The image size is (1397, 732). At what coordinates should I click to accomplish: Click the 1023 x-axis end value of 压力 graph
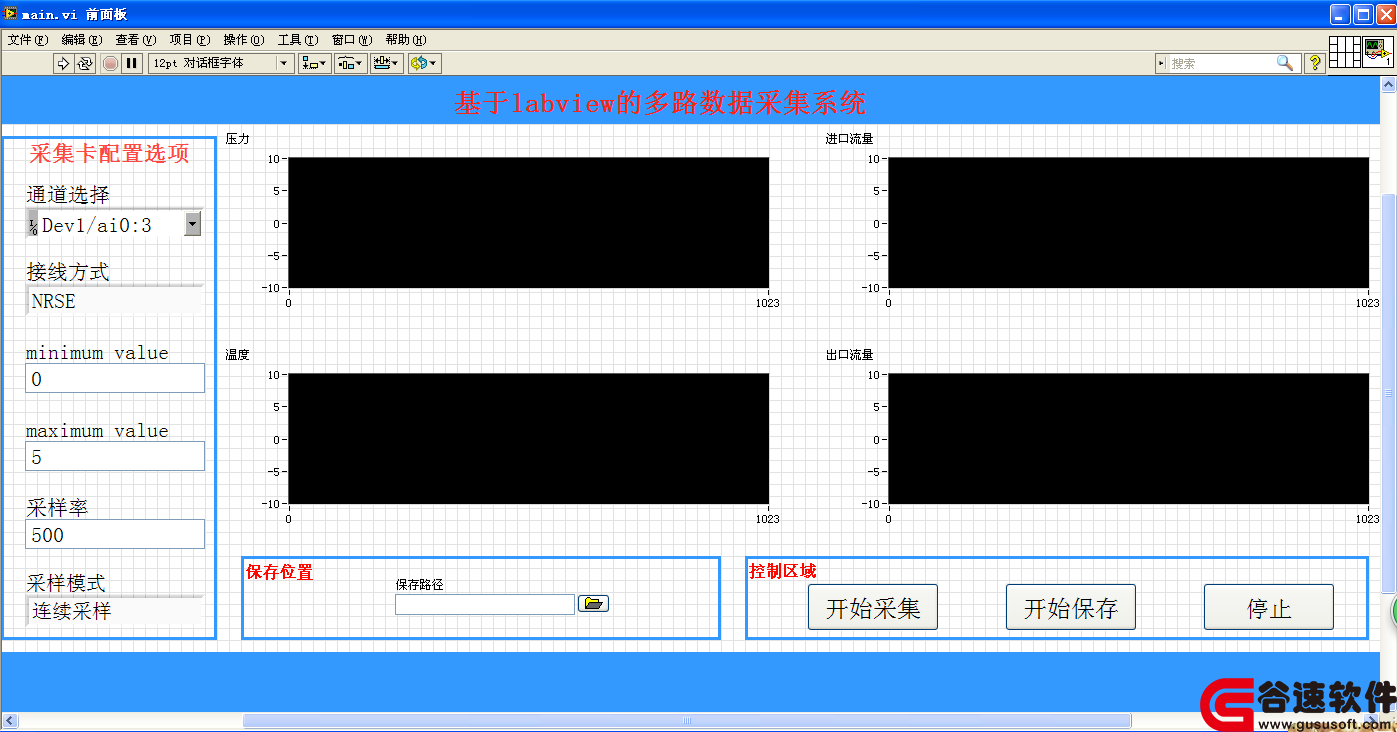click(767, 303)
